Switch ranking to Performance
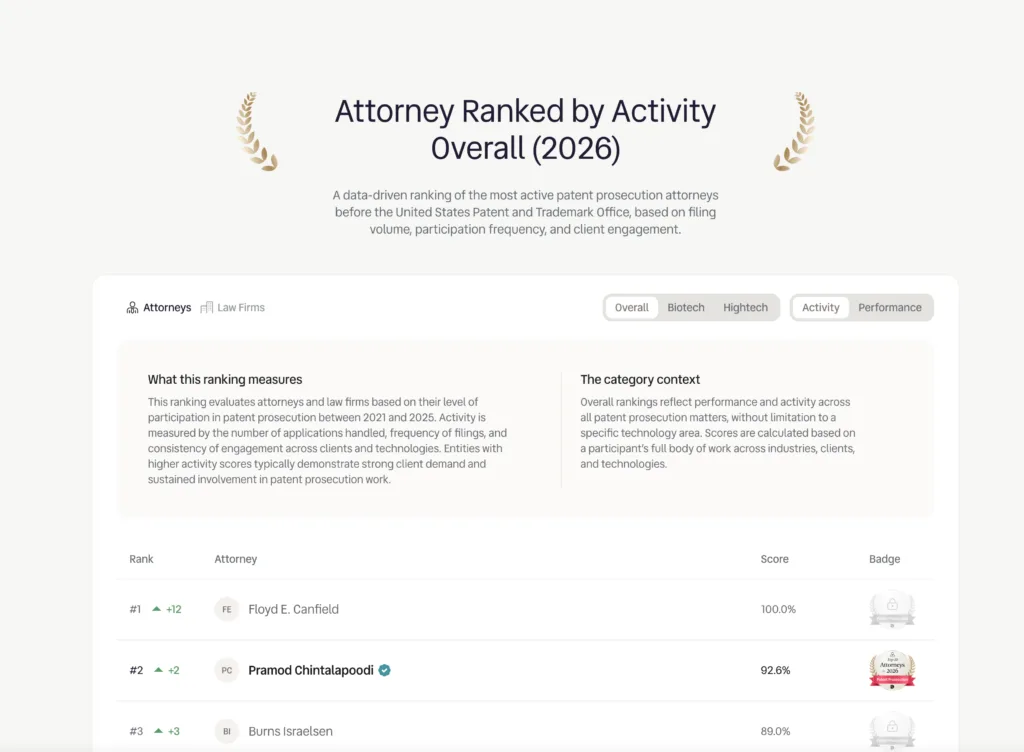The image size is (1024, 752). (x=889, y=308)
